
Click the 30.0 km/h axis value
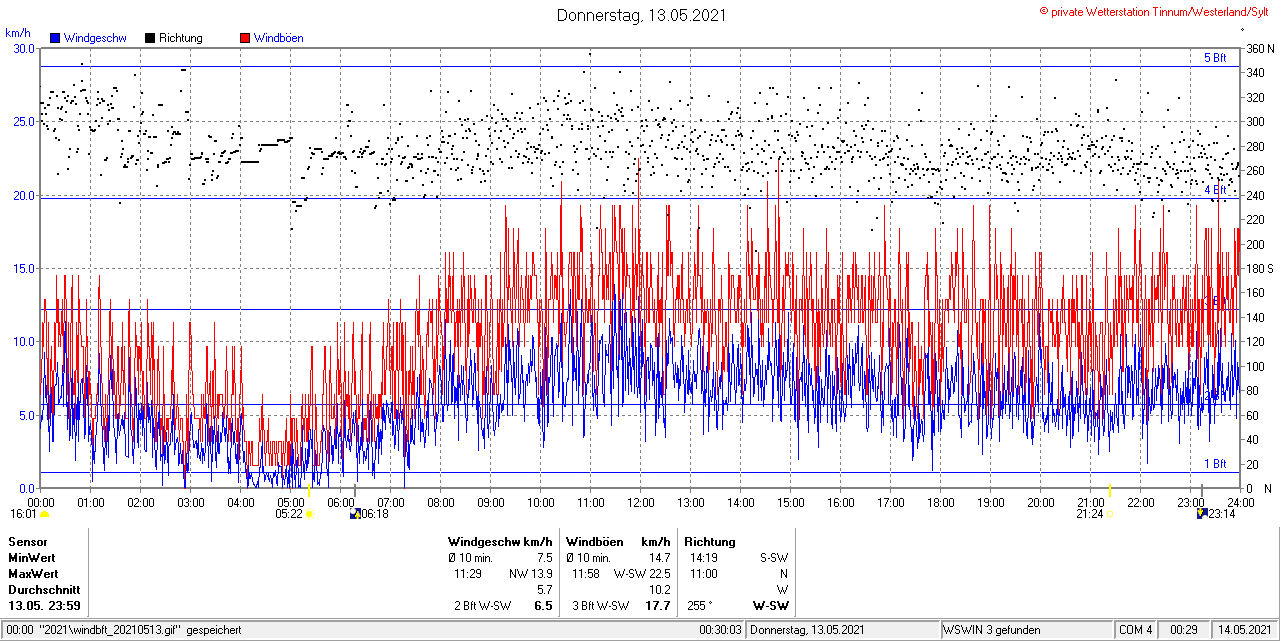[24, 48]
